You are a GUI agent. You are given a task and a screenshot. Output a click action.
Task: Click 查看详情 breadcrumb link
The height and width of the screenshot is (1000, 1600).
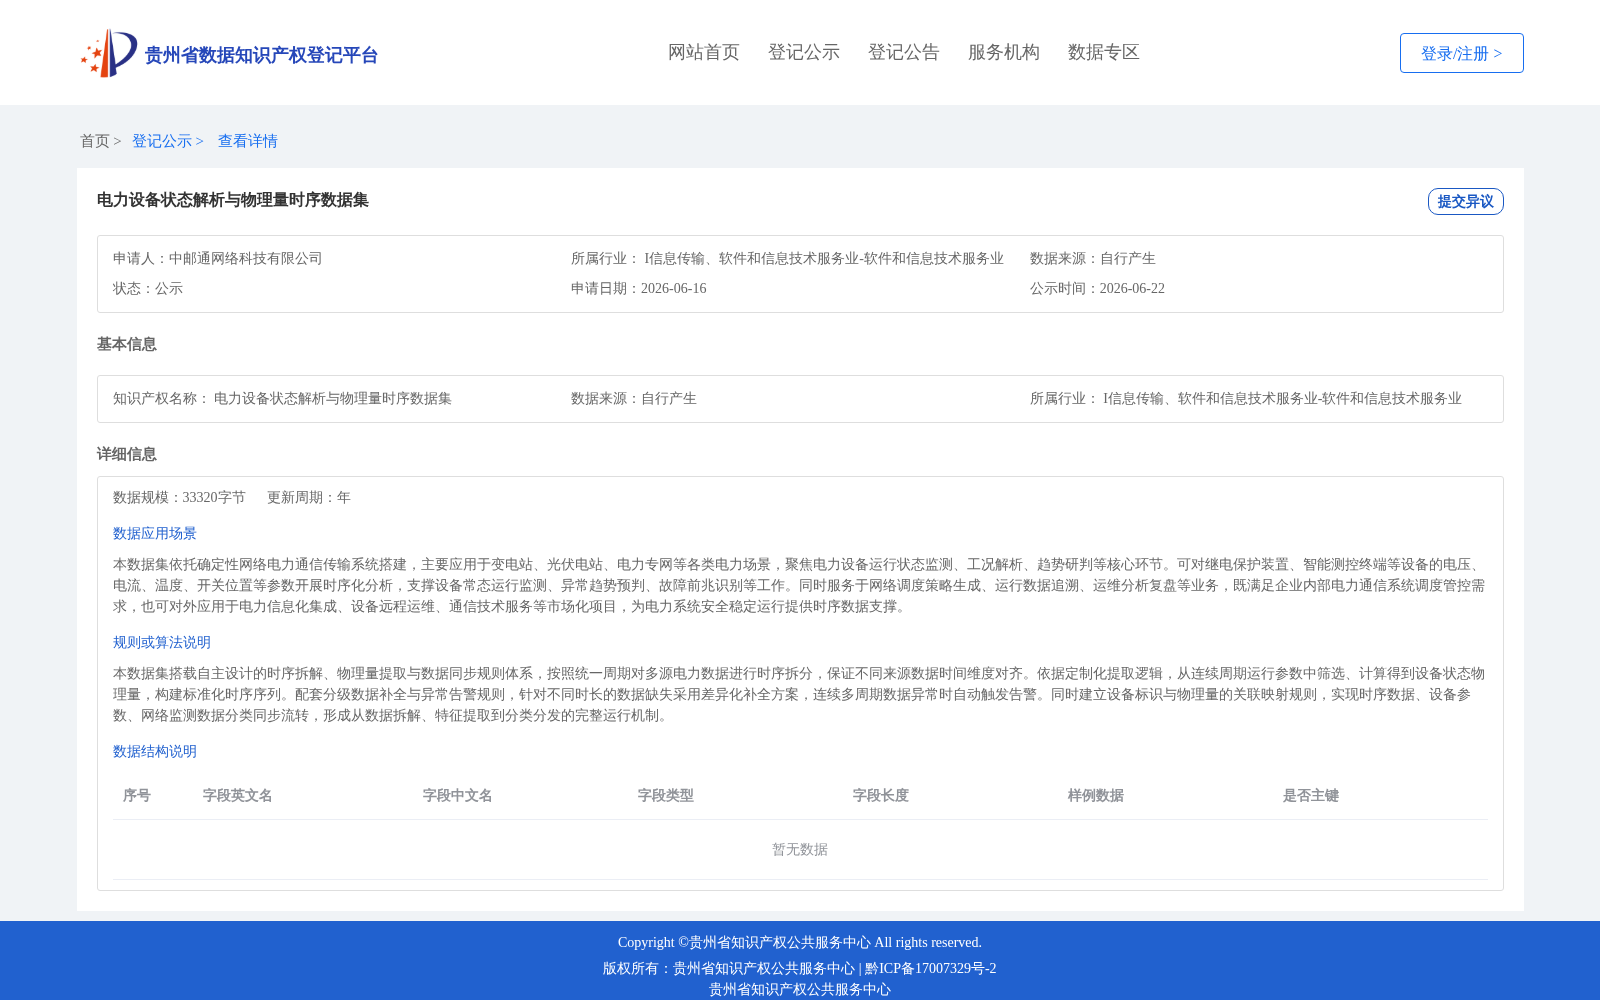coord(248,141)
